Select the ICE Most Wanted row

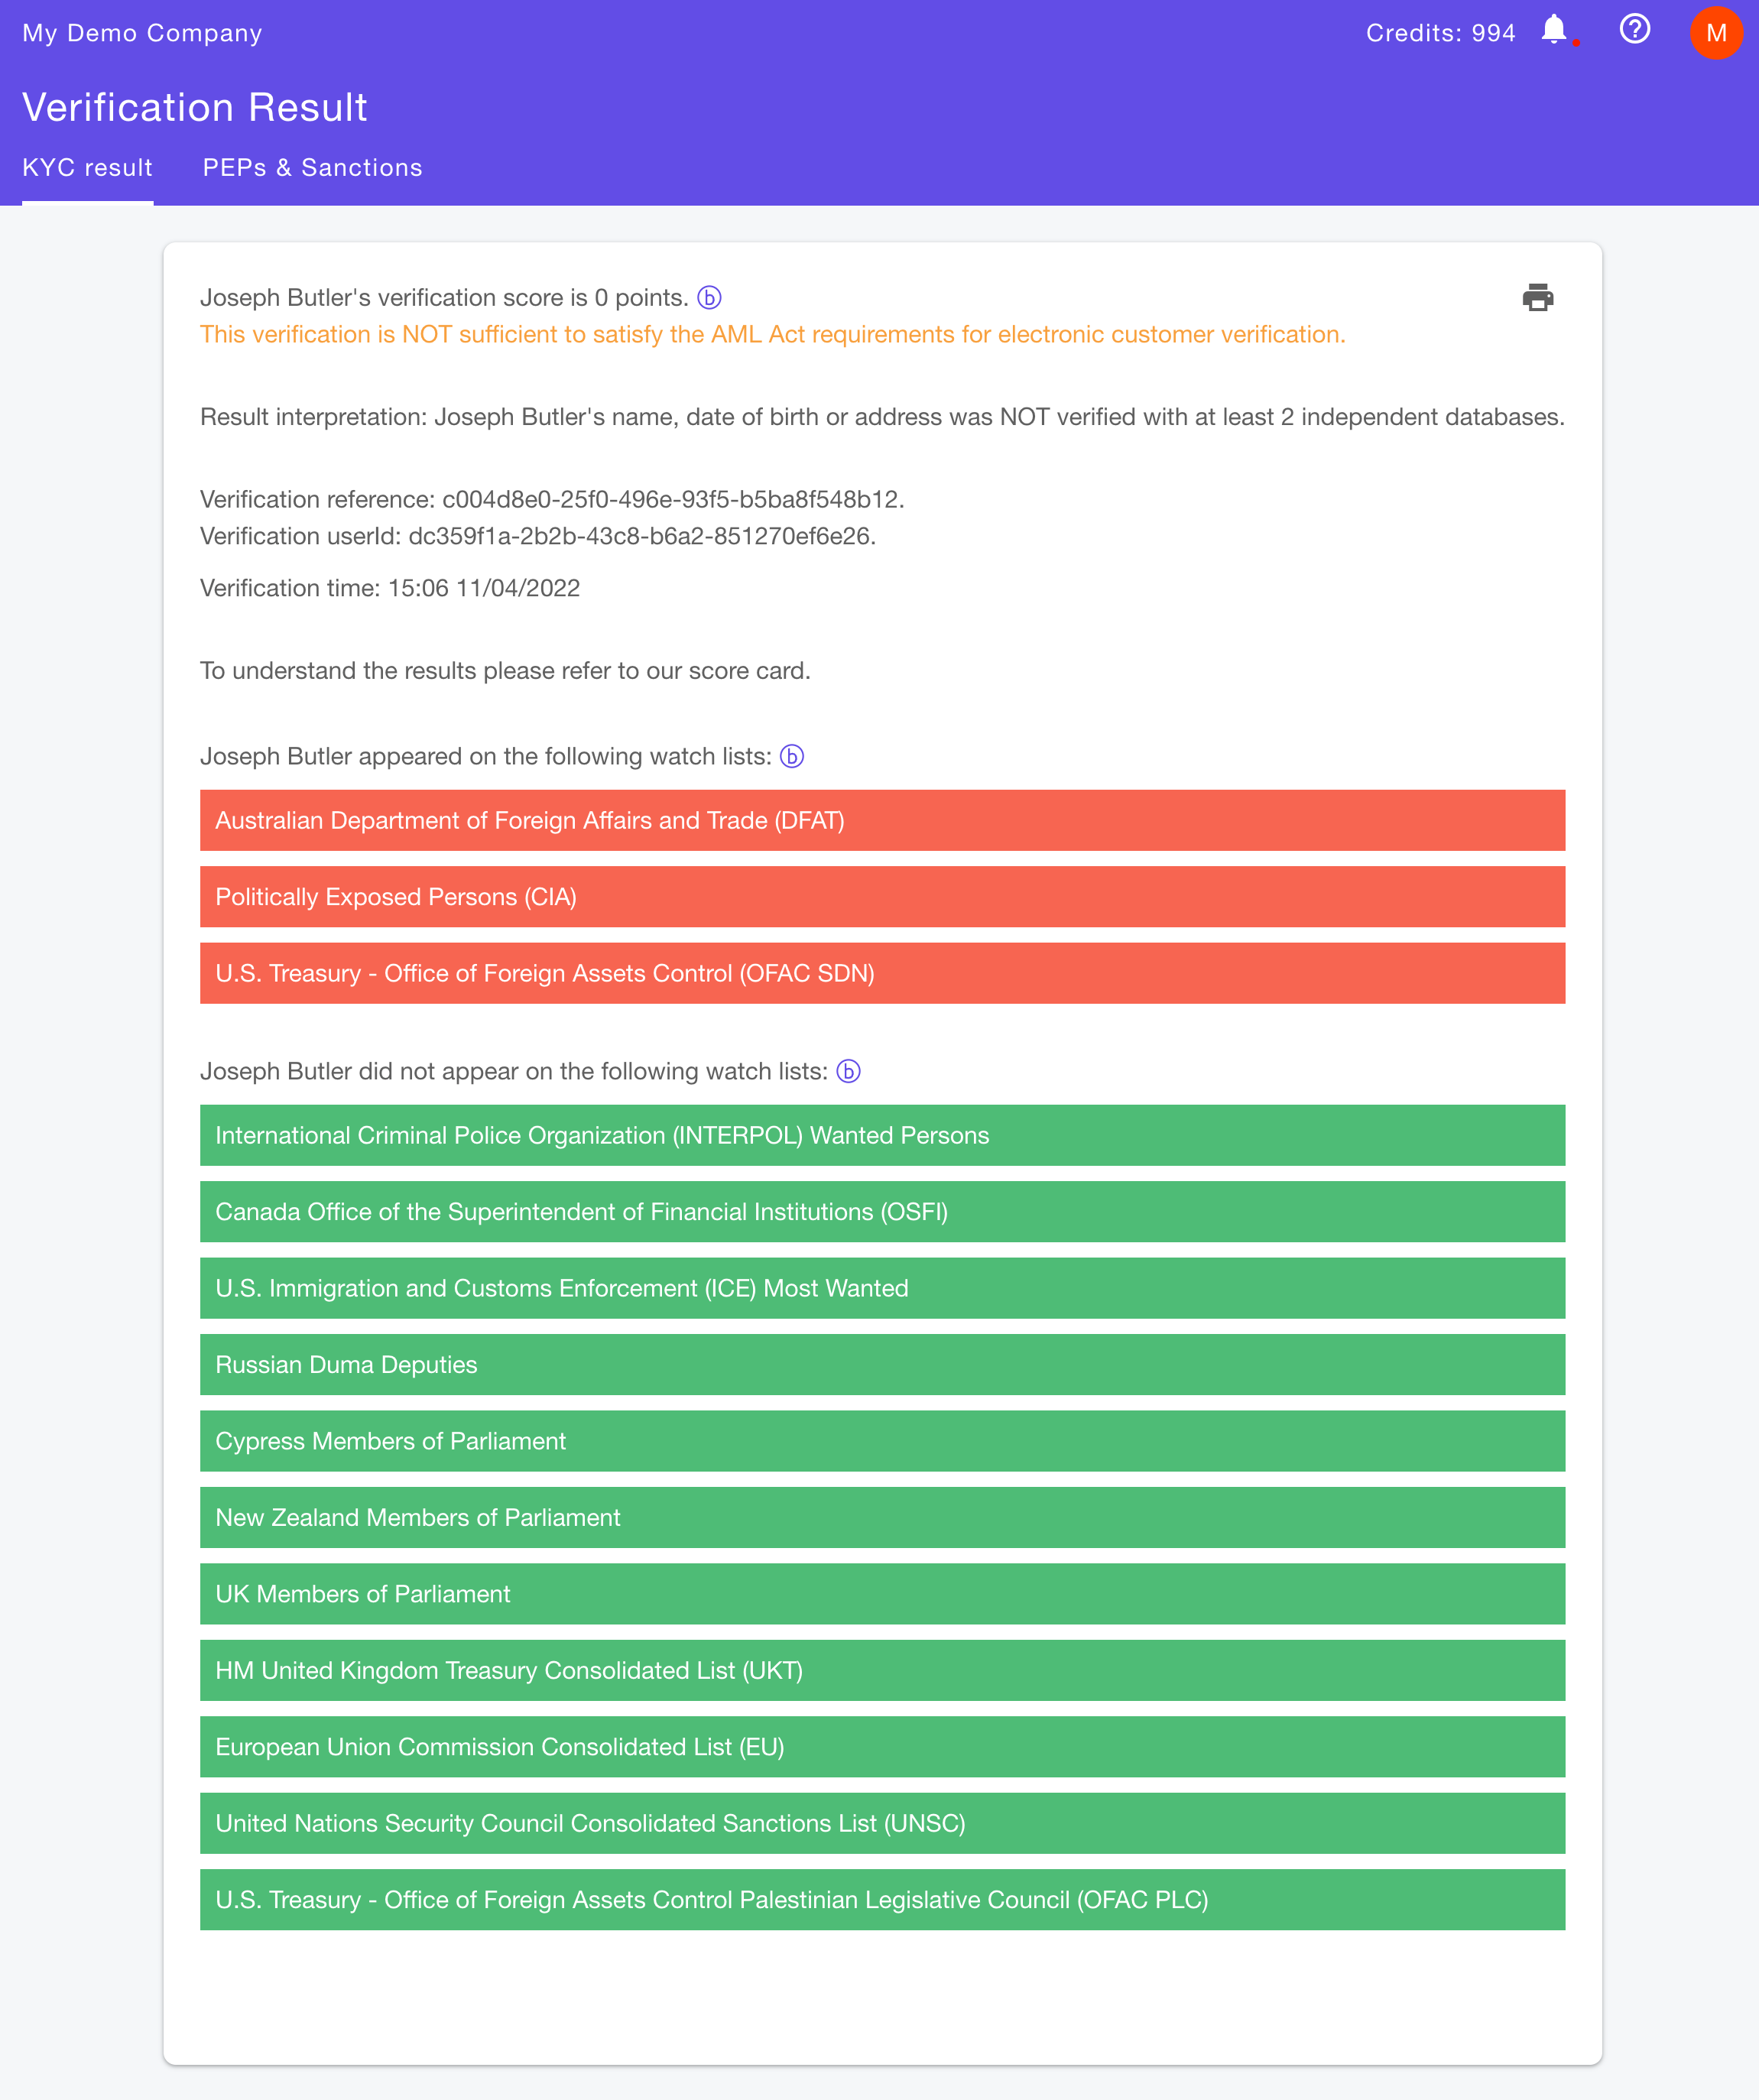pyautogui.click(x=882, y=1289)
